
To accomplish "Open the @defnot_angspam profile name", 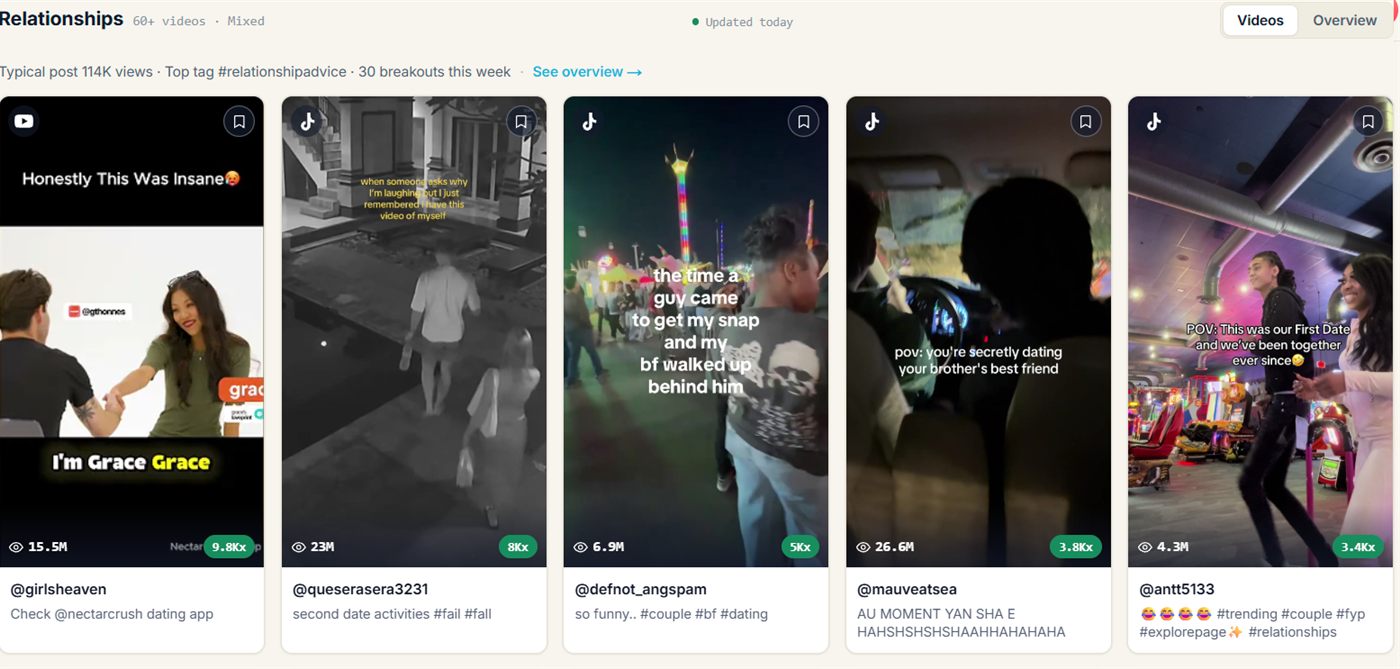I will (641, 589).
